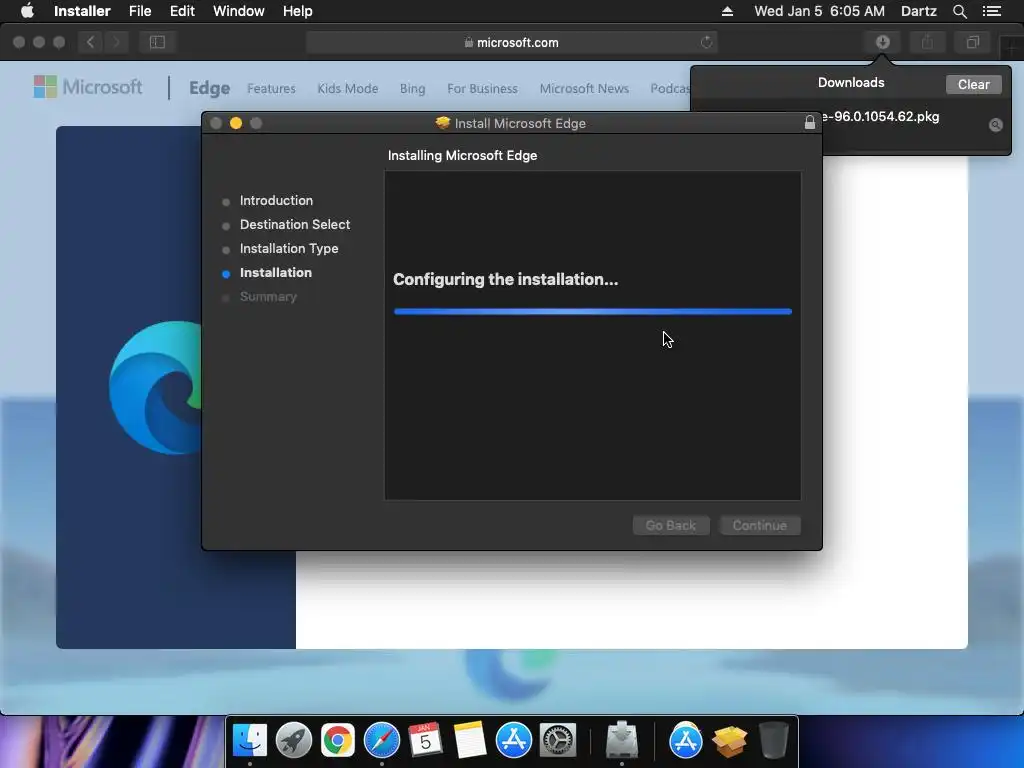Open Kids Mode link on webpage

347,88
